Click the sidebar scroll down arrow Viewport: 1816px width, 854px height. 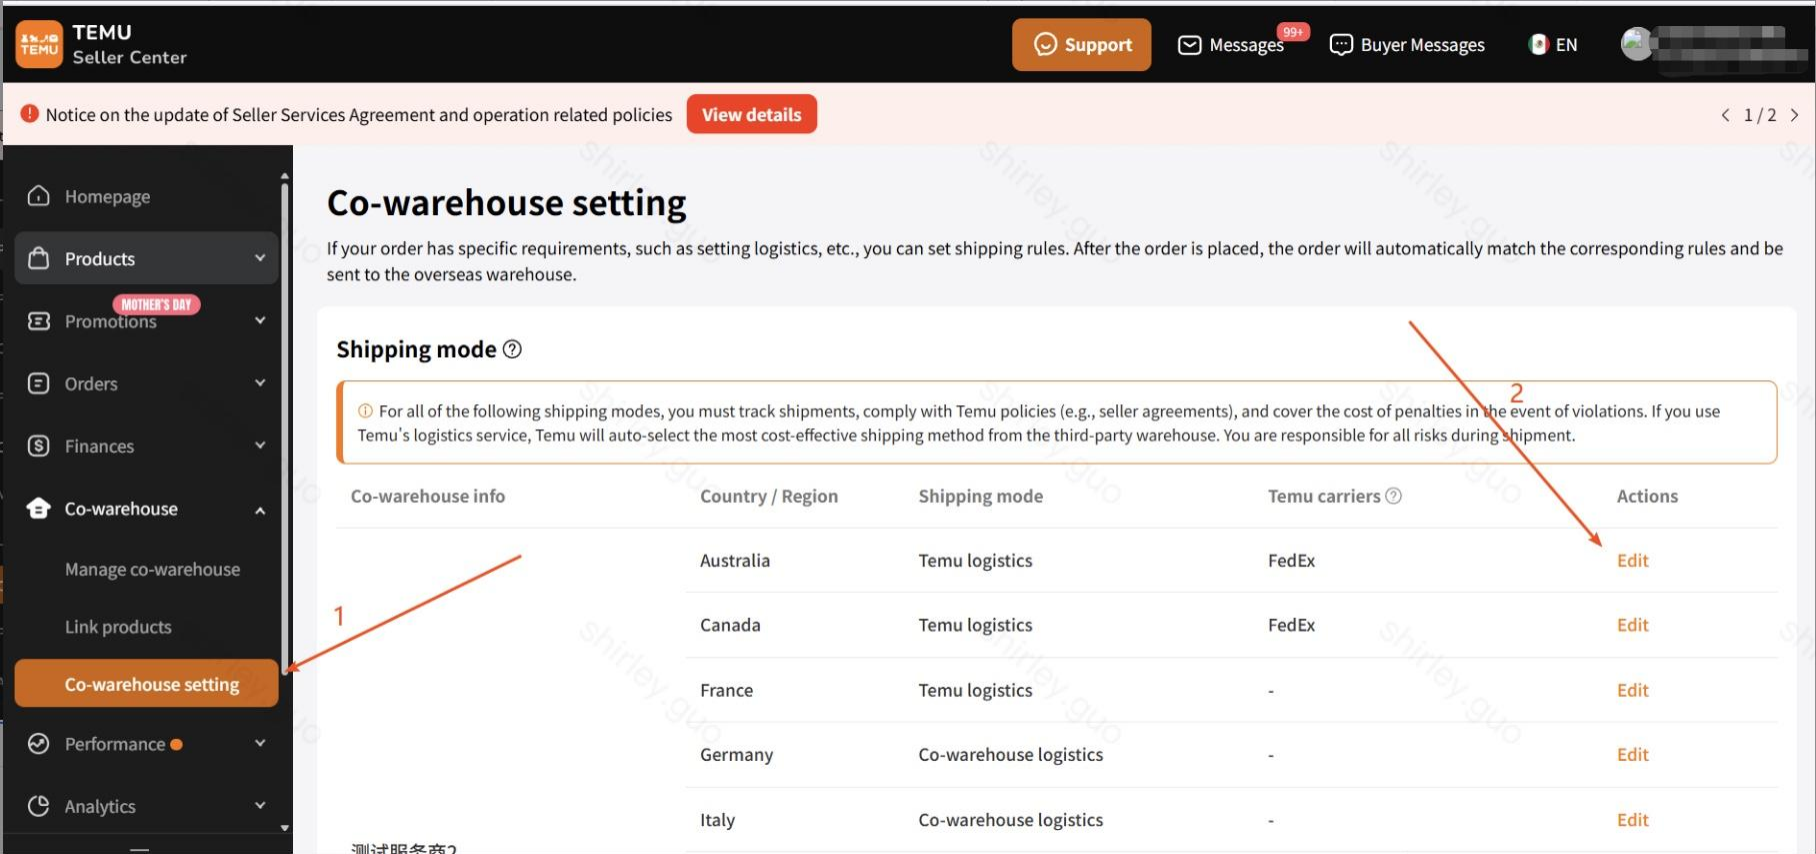click(285, 828)
